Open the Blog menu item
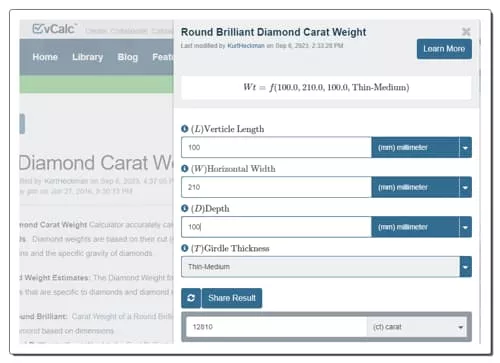Viewport: 500px width, 363px height. pos(128,57)
